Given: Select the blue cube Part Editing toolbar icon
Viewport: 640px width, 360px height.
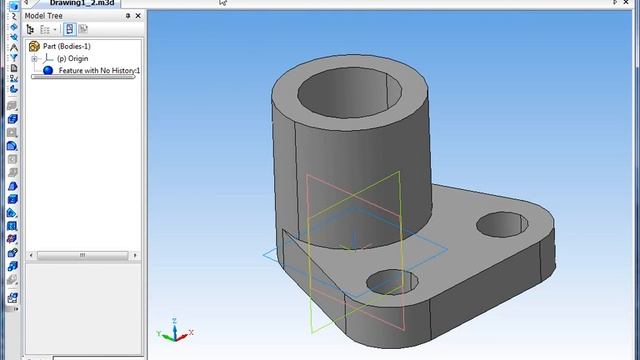Looking at the screenshot, I should (x=13, y=6).
